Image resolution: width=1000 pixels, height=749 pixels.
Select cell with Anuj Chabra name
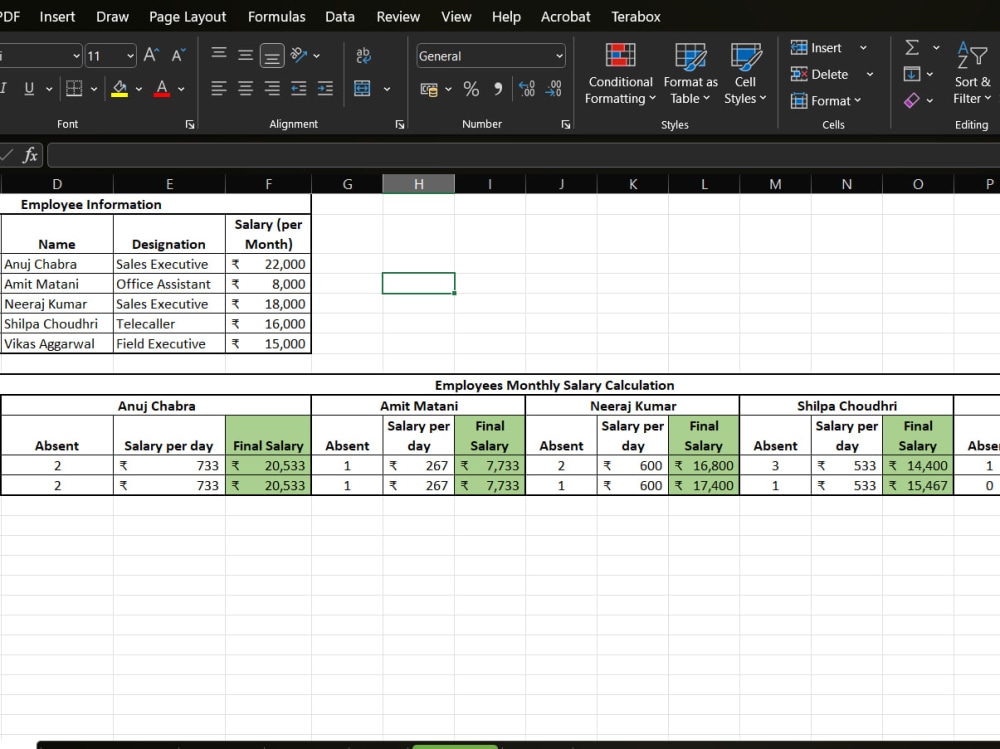pyautogui.click(x=57, y=264)
